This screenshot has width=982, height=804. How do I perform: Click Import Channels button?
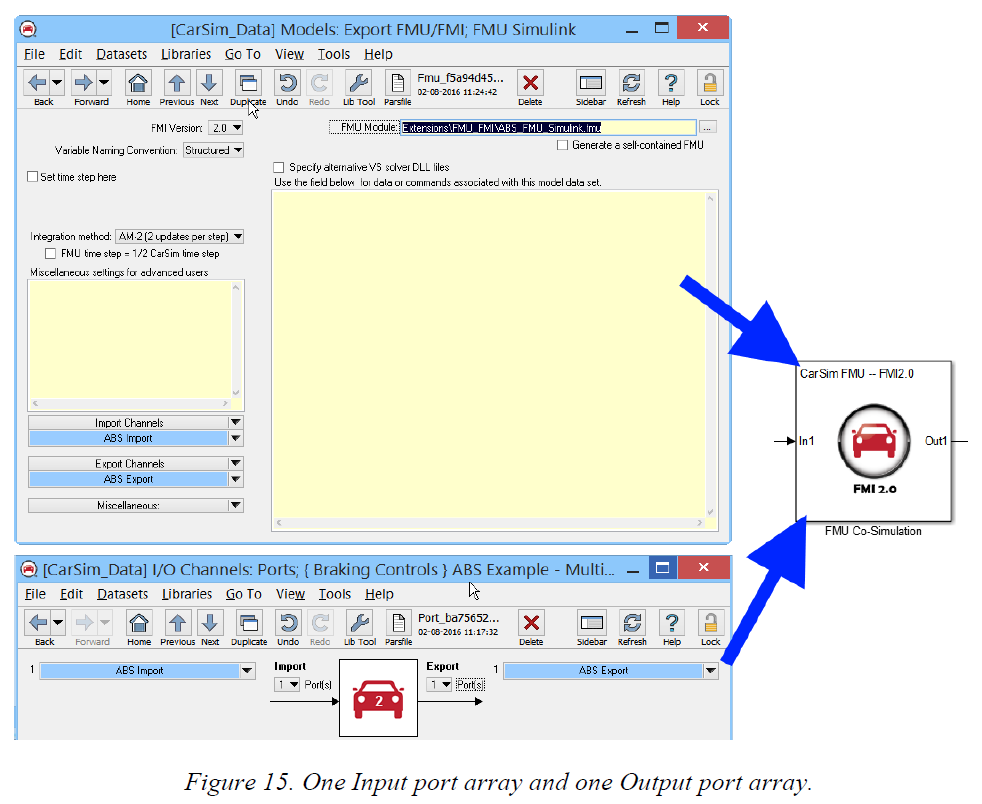pyautogui.click(x=128, y=423)
